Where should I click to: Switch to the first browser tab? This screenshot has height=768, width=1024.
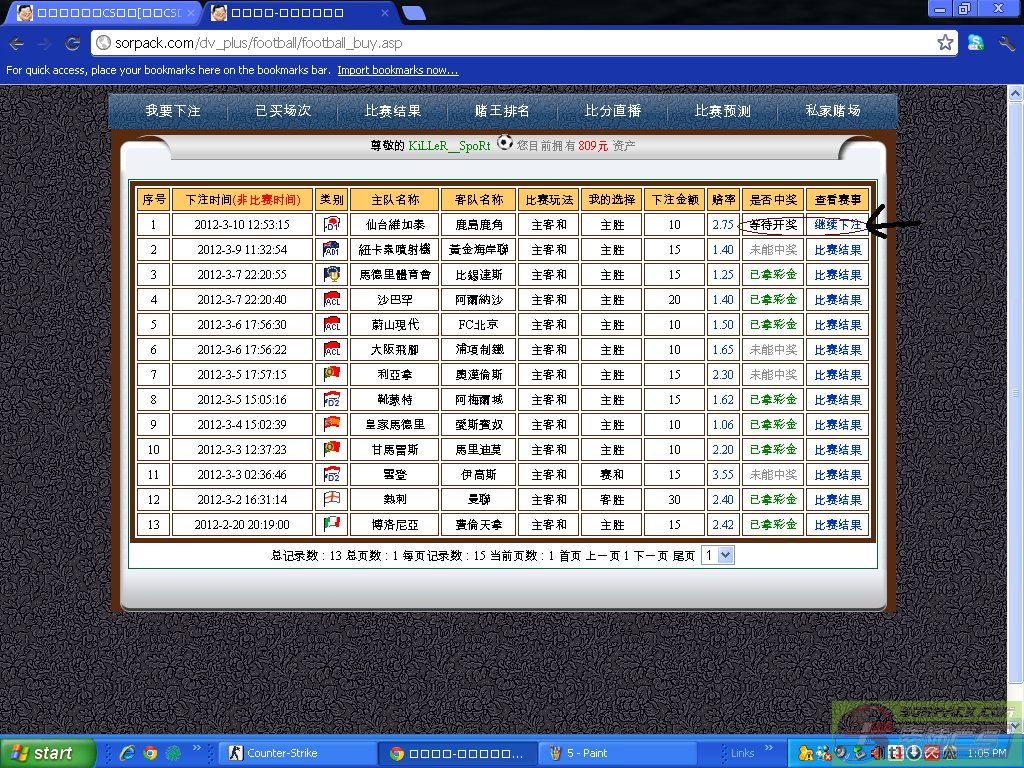[x=100, y=13]
